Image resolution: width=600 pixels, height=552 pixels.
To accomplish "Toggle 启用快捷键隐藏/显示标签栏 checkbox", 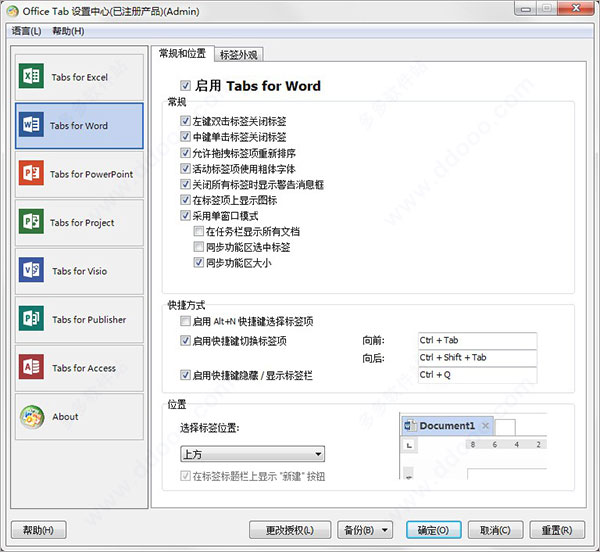I will tap(186, 375).
